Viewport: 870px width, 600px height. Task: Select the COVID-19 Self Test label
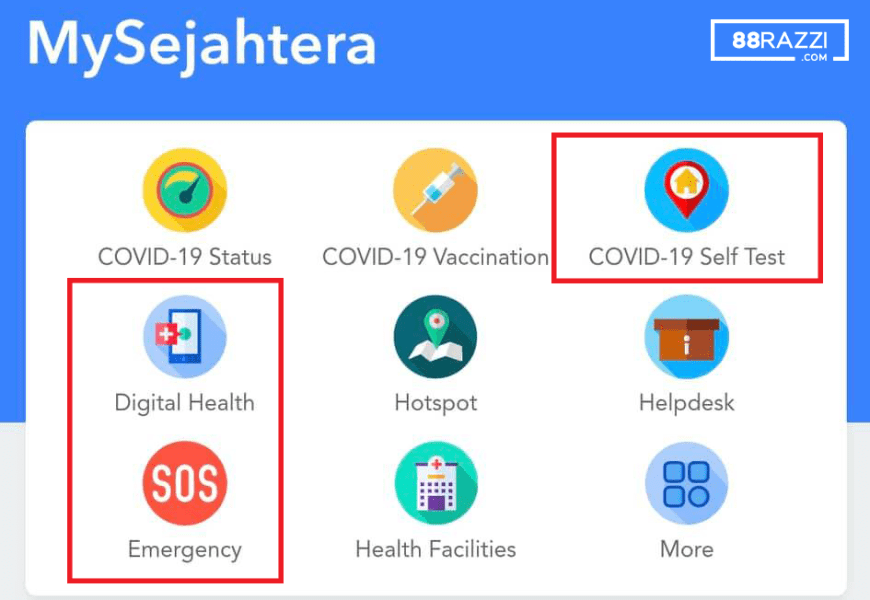point(687,257)
